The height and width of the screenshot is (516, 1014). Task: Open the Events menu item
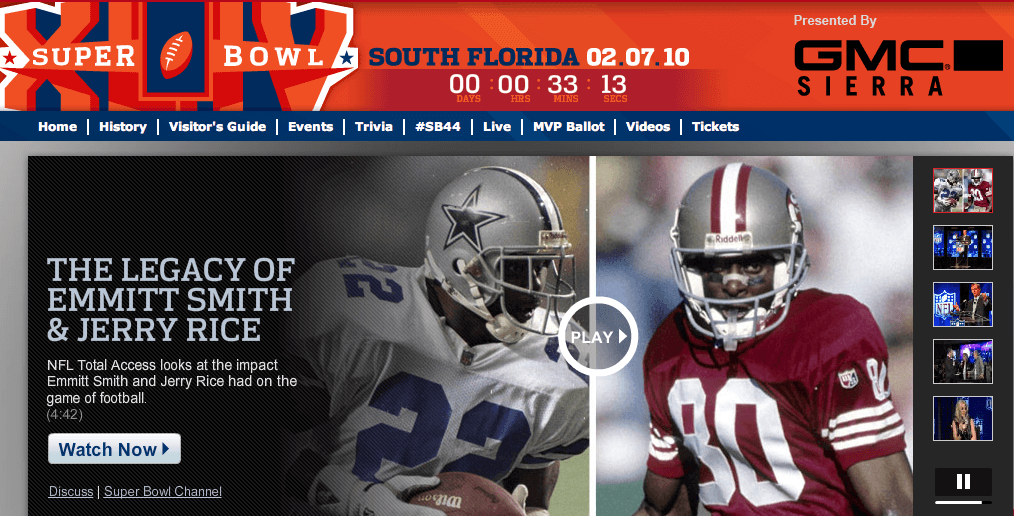coord(310,127)
